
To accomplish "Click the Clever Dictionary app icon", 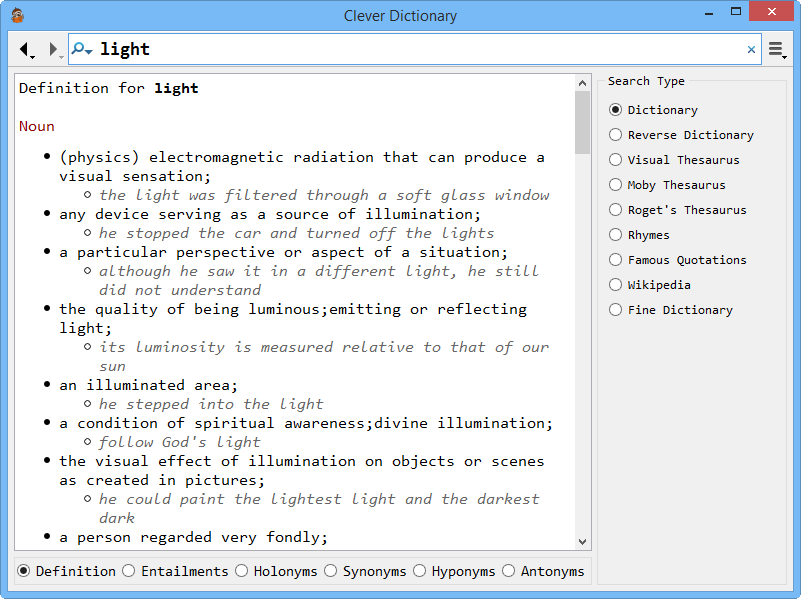I will [17, 15].
